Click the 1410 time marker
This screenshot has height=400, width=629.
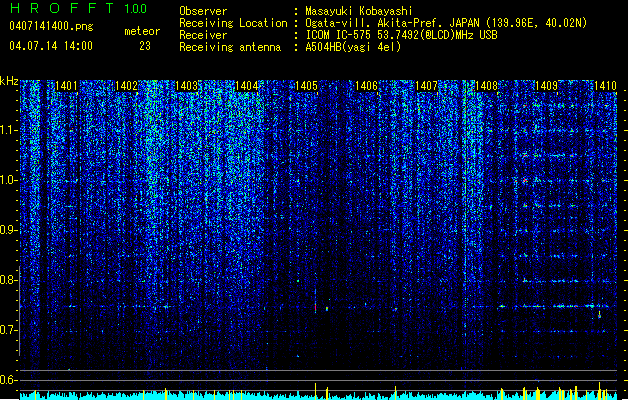point(605,86)
